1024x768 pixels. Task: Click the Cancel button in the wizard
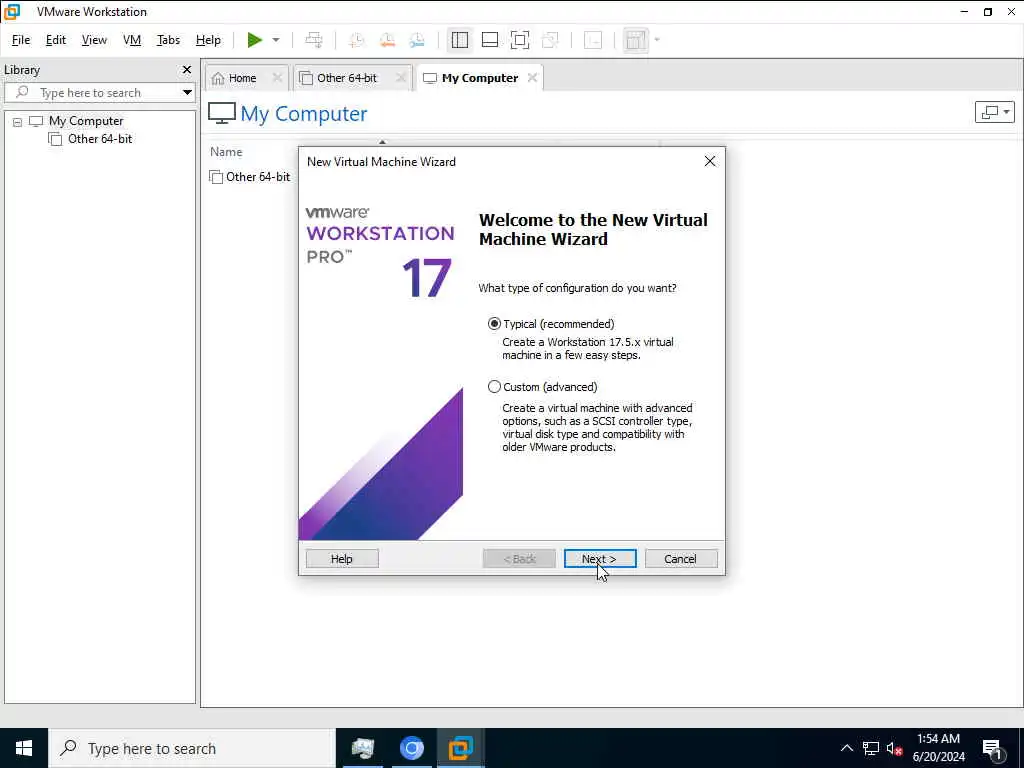pos(680,559)
